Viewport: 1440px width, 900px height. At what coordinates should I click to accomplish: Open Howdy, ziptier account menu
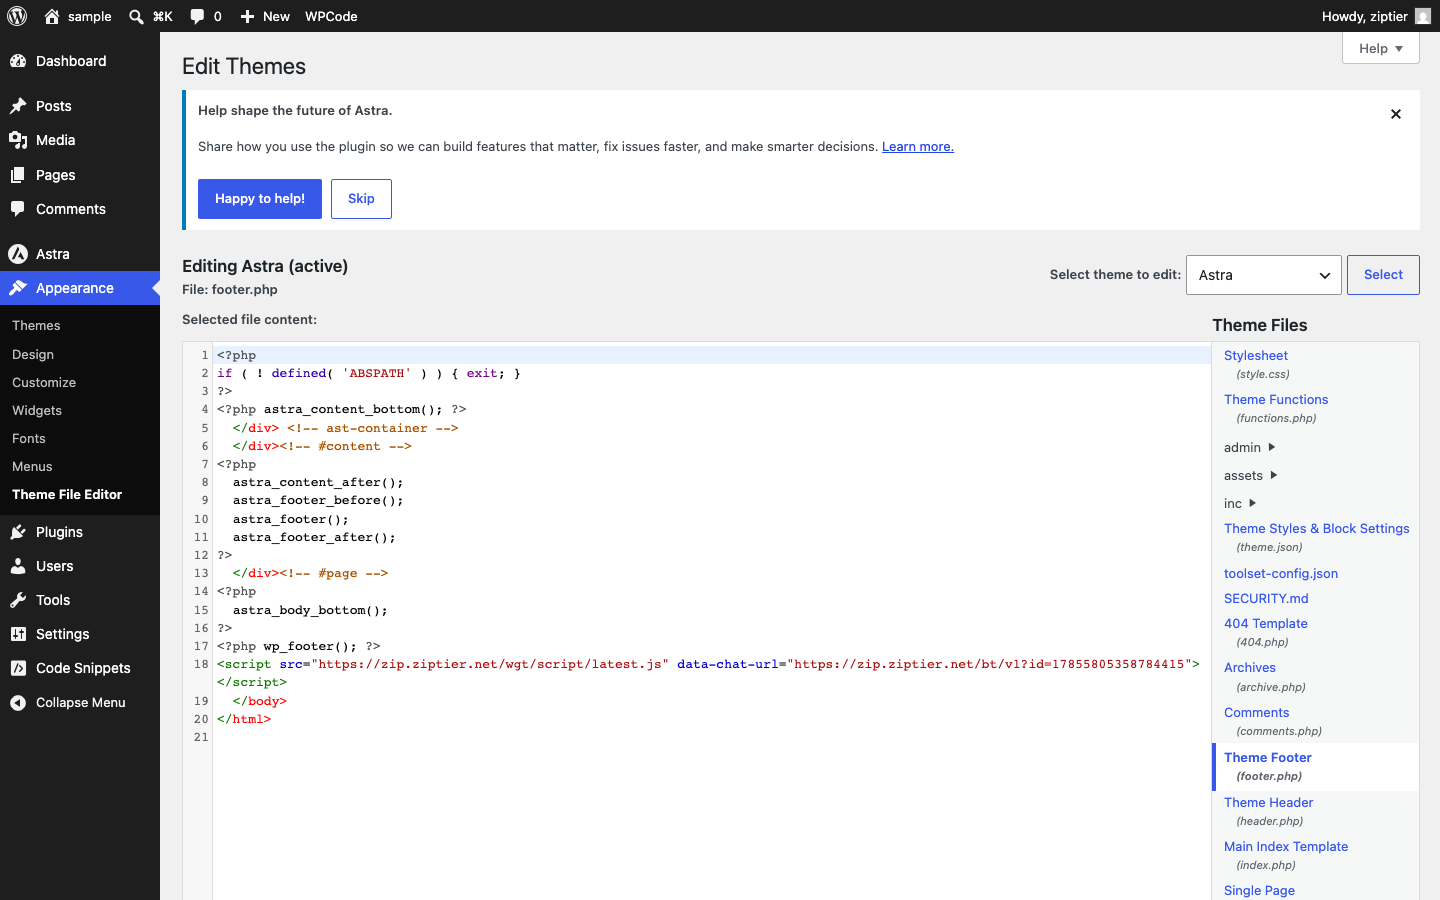[1376, 16]
